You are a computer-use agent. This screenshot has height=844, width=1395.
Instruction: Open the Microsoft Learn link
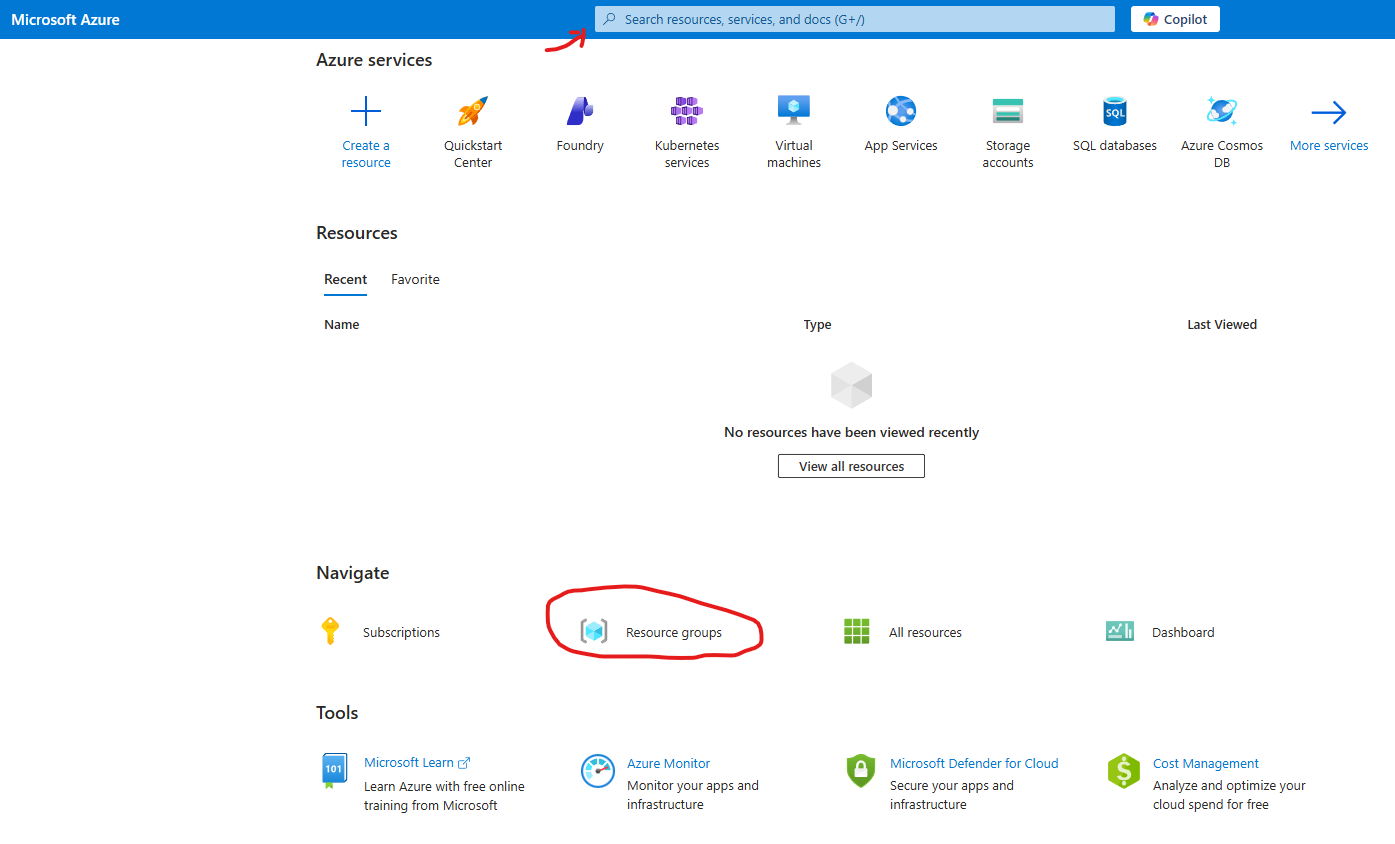pos(409,763)
